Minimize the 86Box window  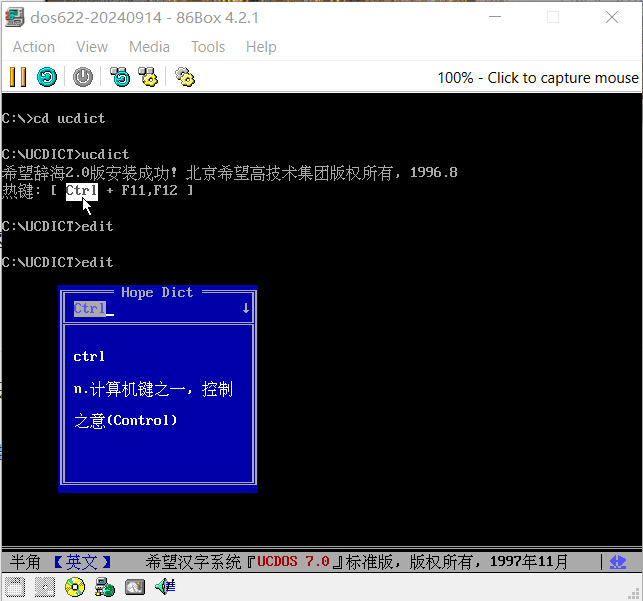[x=495, y=17]
